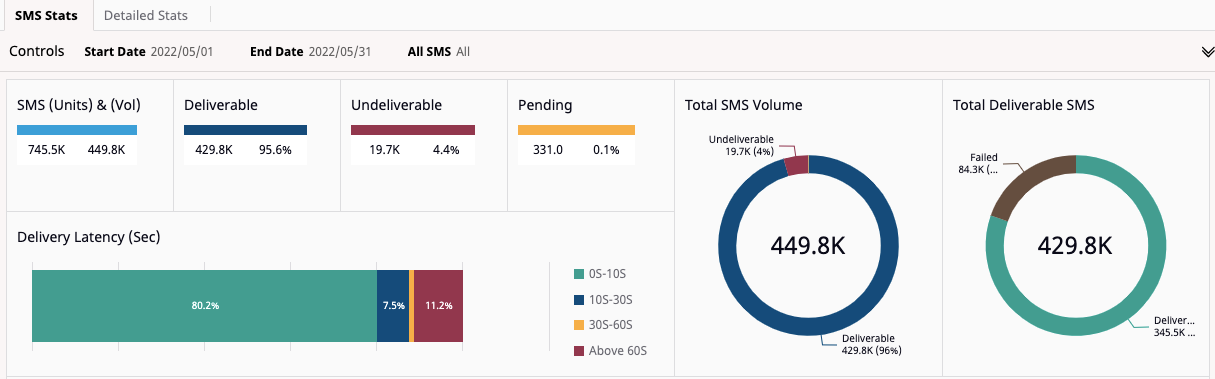The width and height of the screenshot is (1215, 379).
Task: Click the Controls label
Action: coord(37,51)
